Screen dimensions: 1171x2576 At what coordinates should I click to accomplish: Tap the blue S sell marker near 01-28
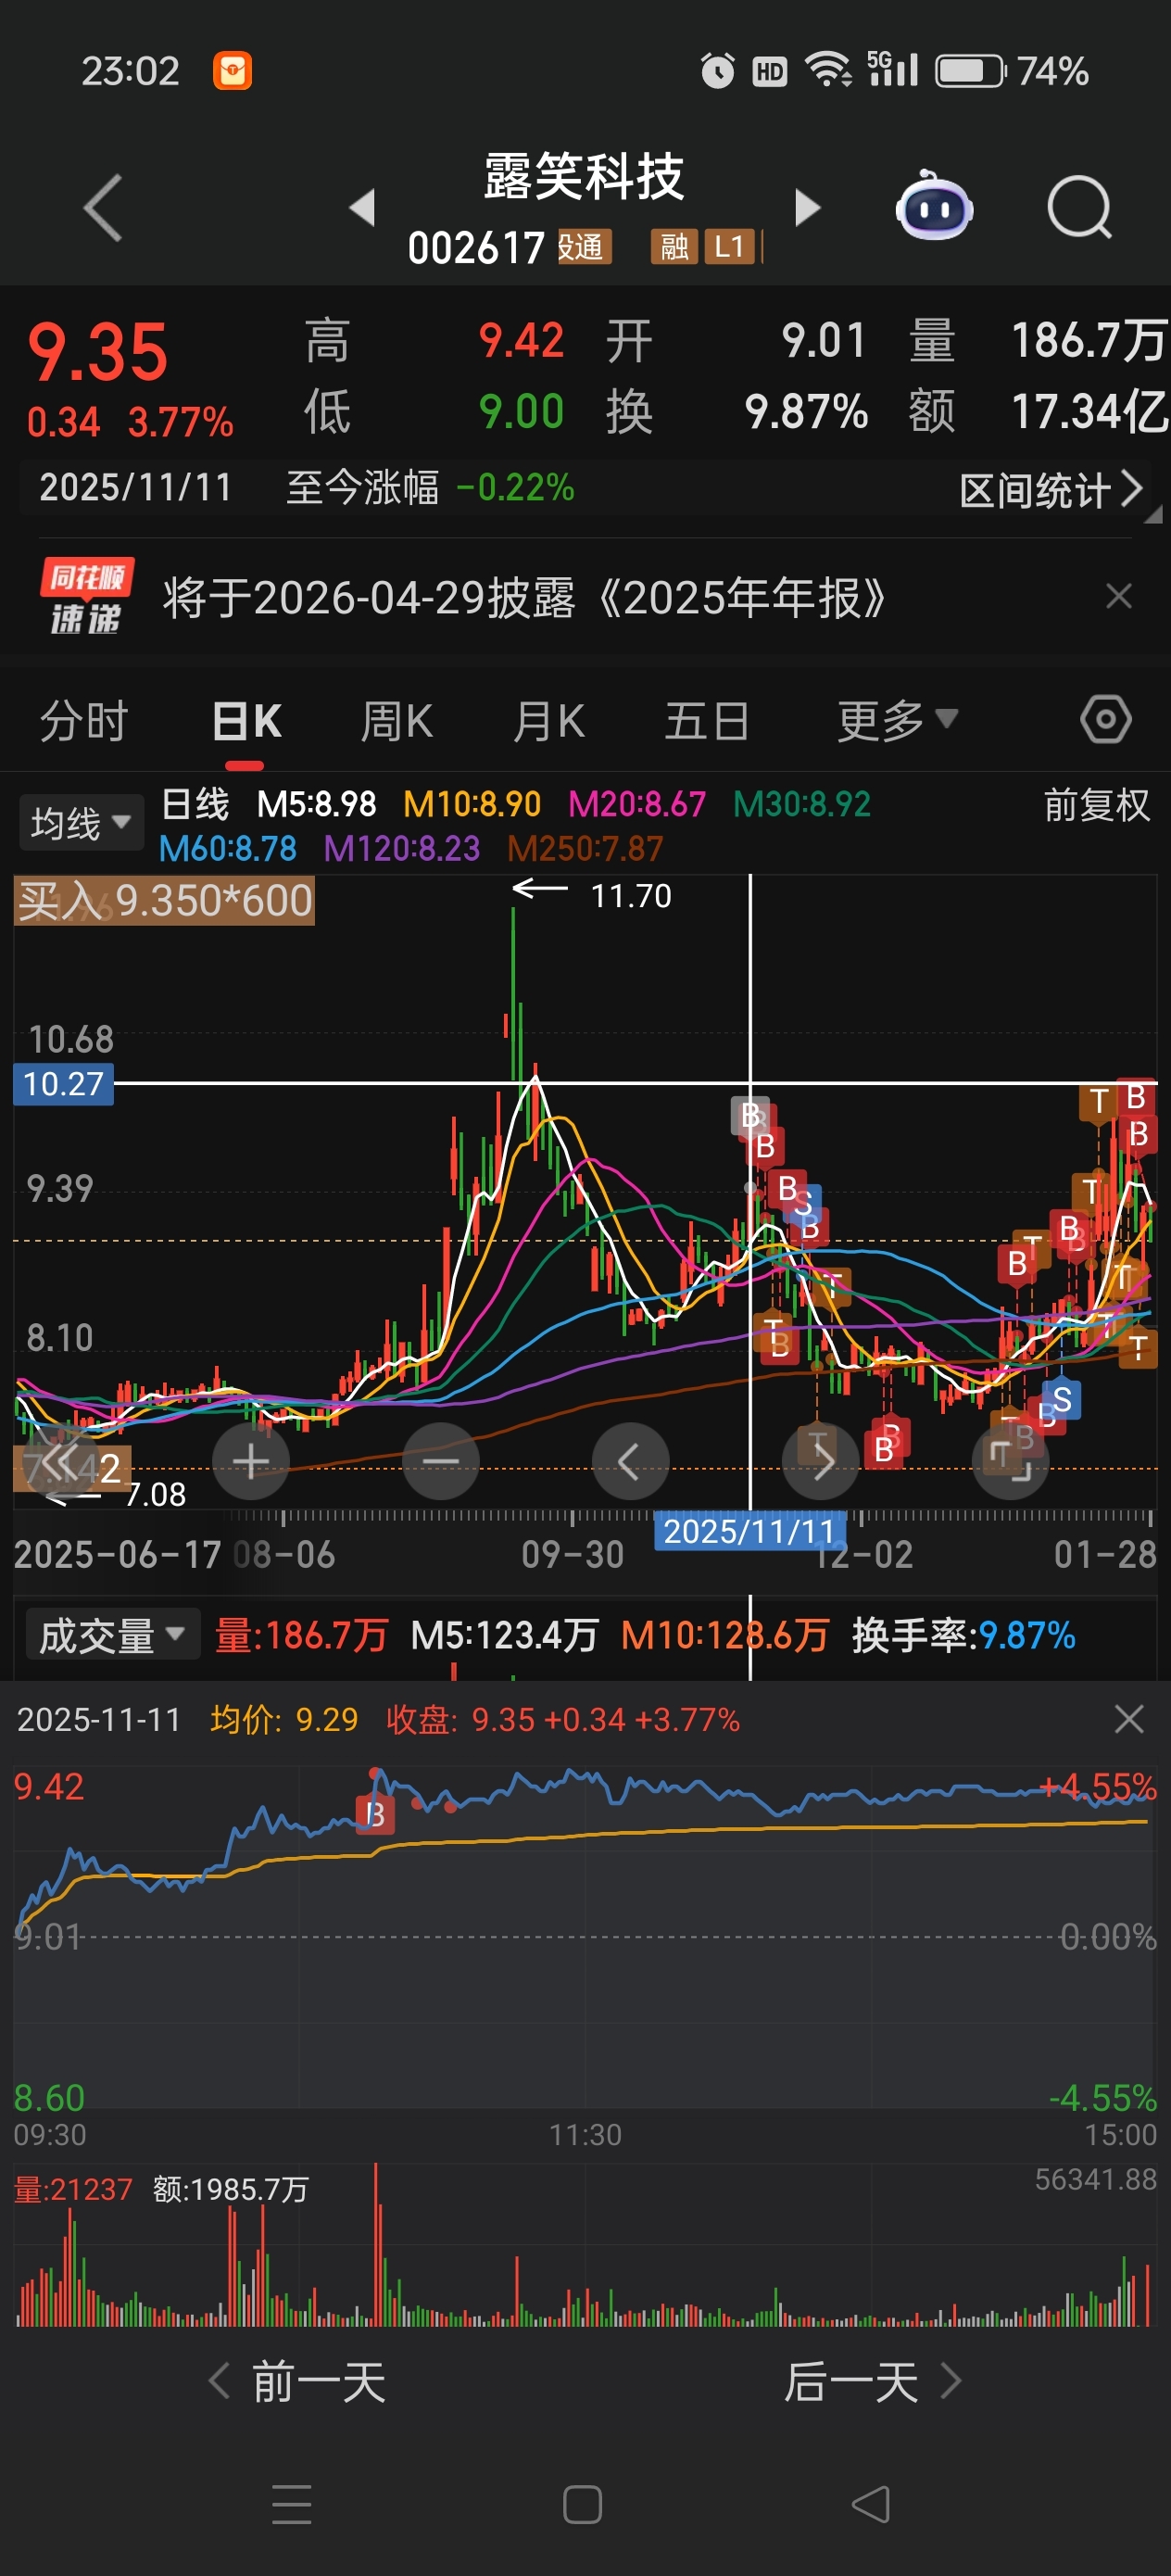1062,1400
